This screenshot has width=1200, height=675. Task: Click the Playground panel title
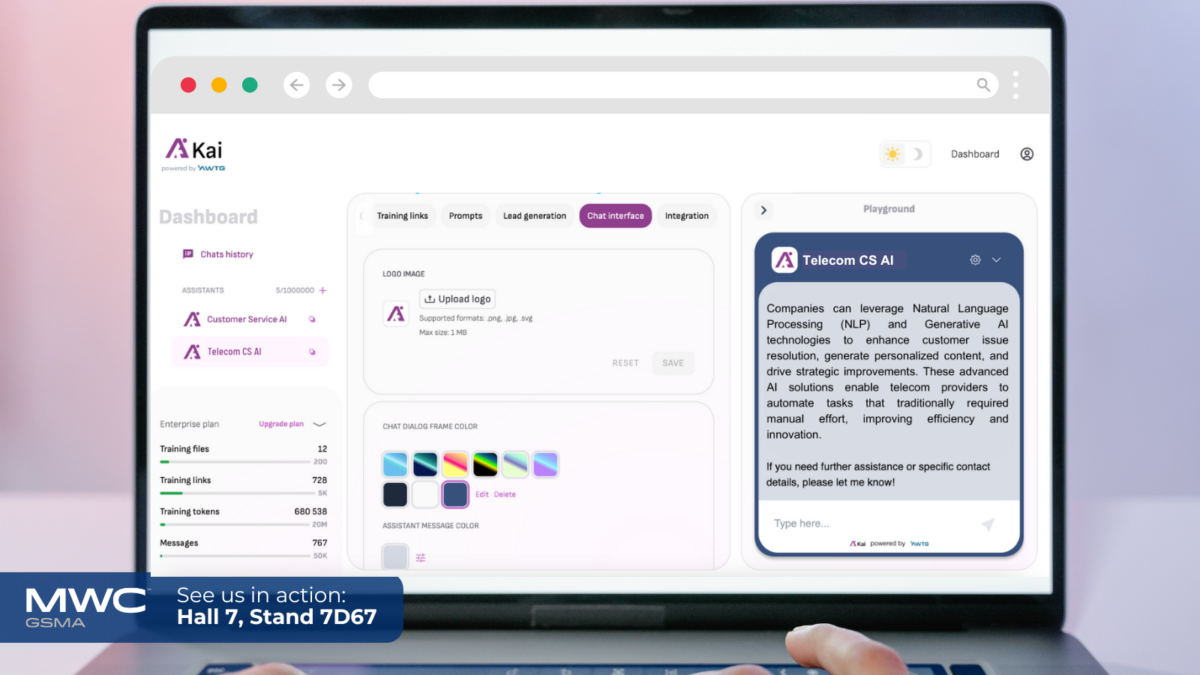coord(889,209)
